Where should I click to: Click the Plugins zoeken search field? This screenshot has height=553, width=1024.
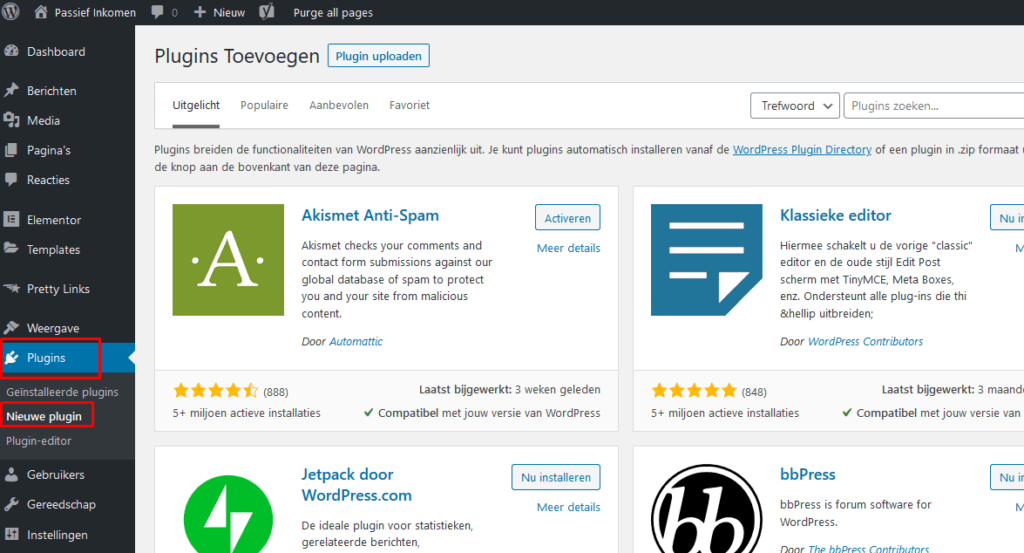[934, 106]
